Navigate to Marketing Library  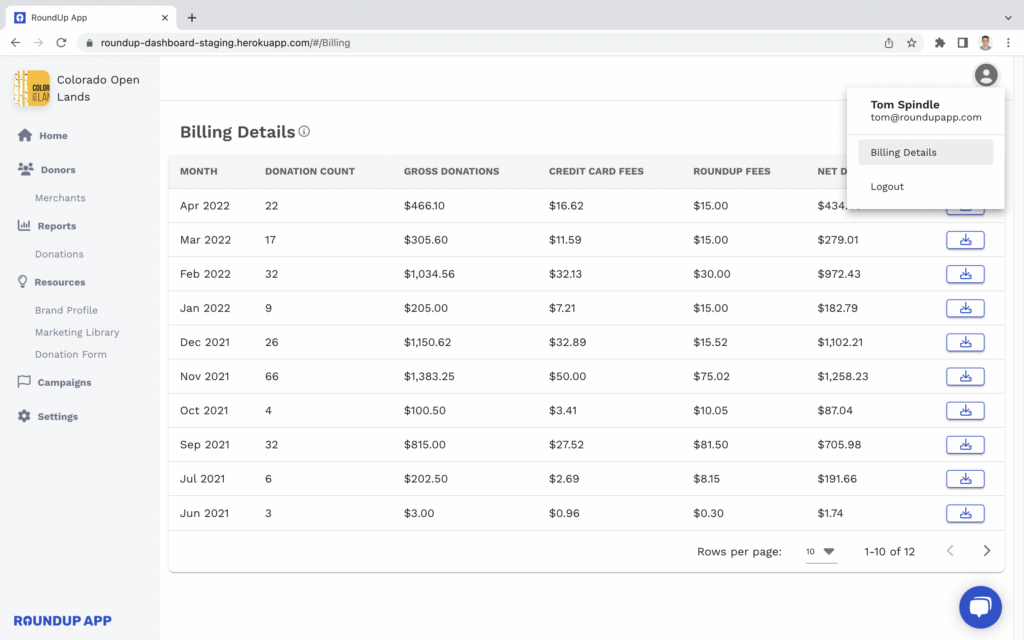pos(77,332)
